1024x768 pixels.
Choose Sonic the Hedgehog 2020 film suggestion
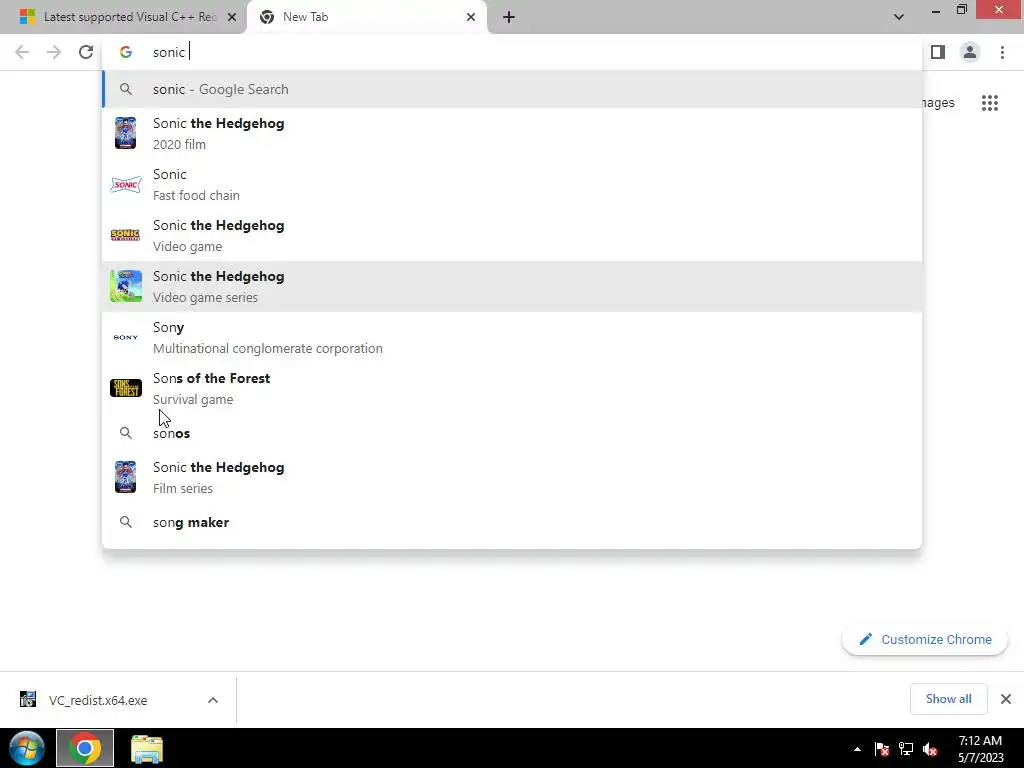pyautogui.click(x=512, y=133)
